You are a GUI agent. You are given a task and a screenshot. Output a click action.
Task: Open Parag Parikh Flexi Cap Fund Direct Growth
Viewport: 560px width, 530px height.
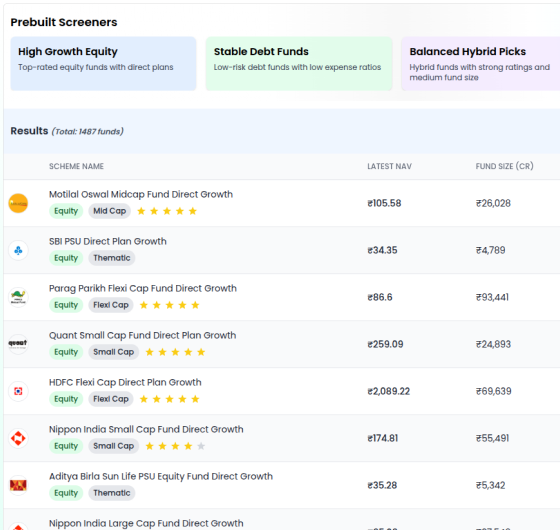[x=142, y=288]
